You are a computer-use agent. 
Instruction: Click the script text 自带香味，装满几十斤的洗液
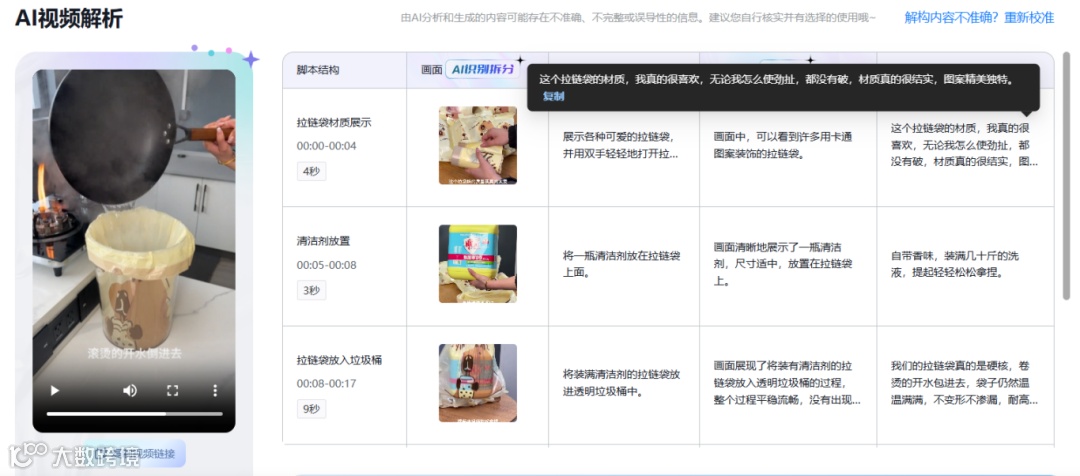click(955, 265)
